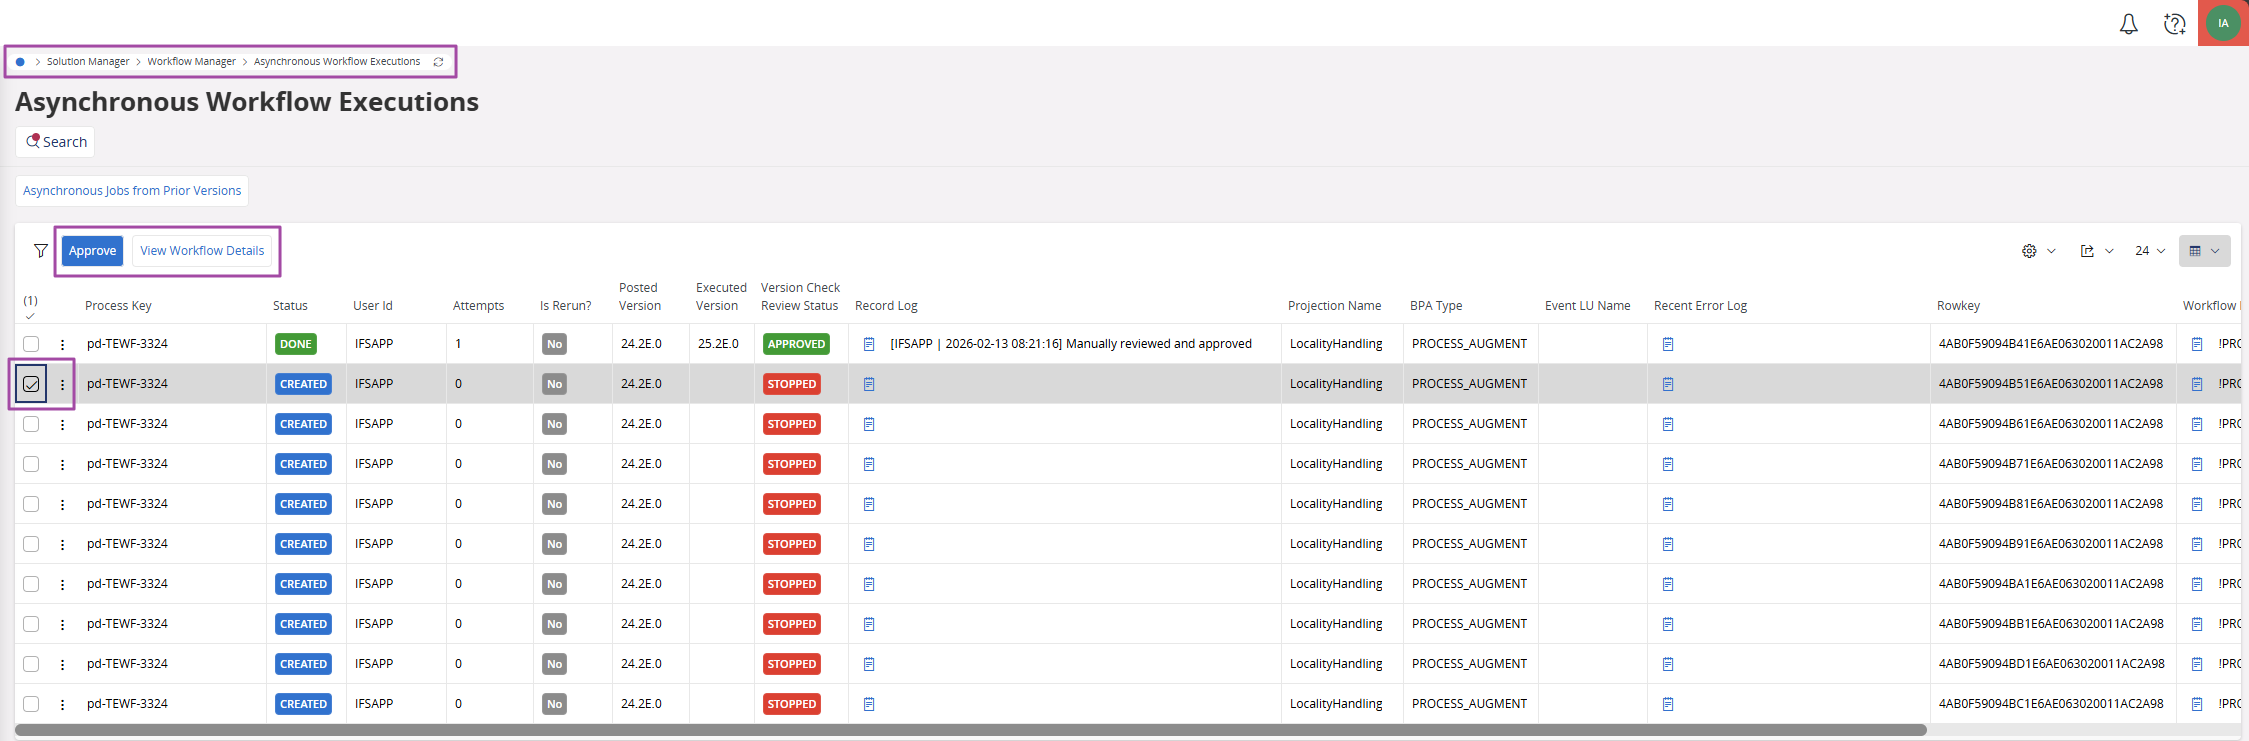Click the green APPROVED status badge
The height and width of the screenshot is (741, 2249).
coord(796,344)
